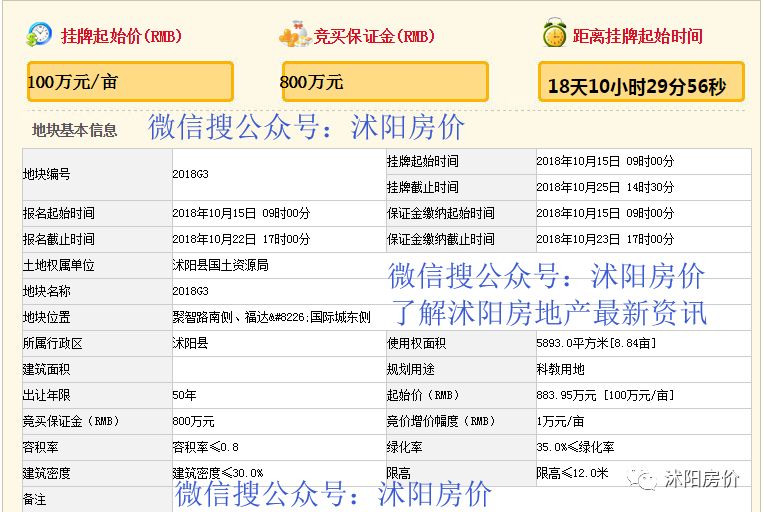The width and height of the screenshot is (764, 512).
Task: Click the 容积率≤0.8 value
Action: [x=206, y=447]
